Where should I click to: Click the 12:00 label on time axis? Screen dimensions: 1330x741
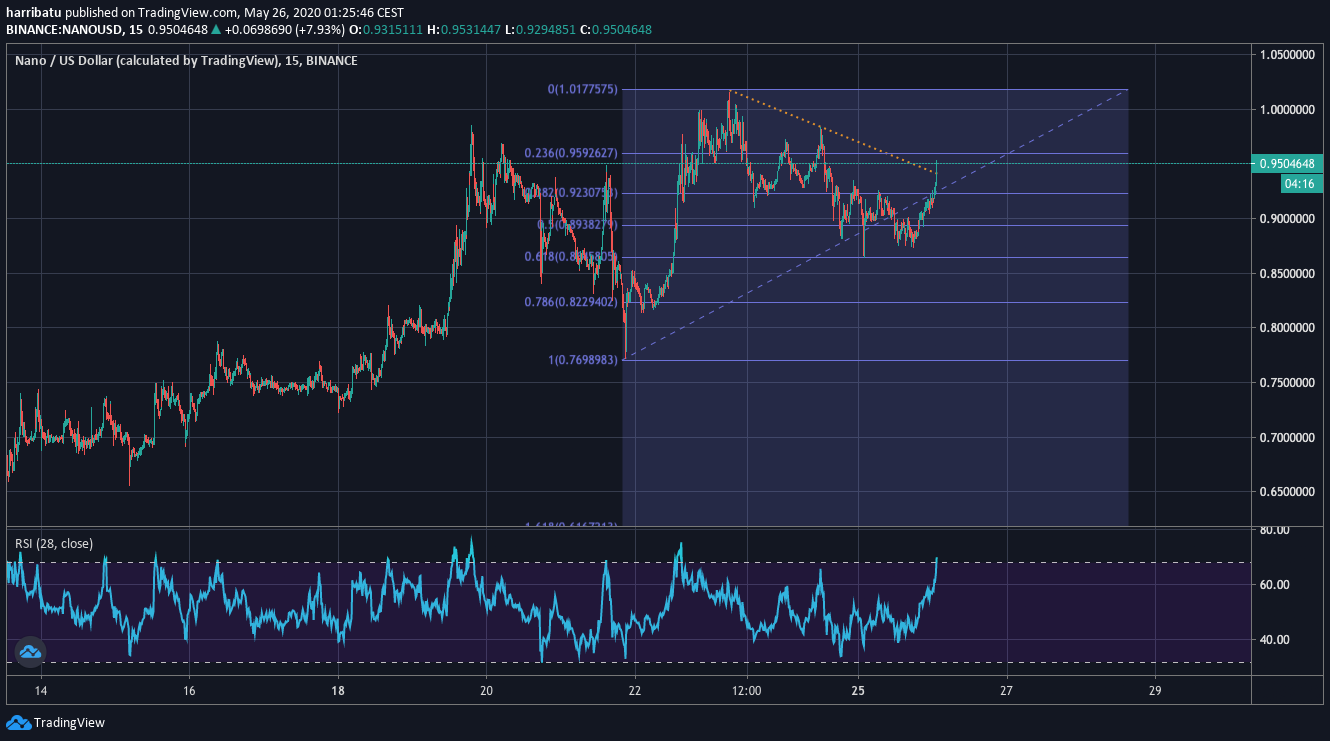747,691
